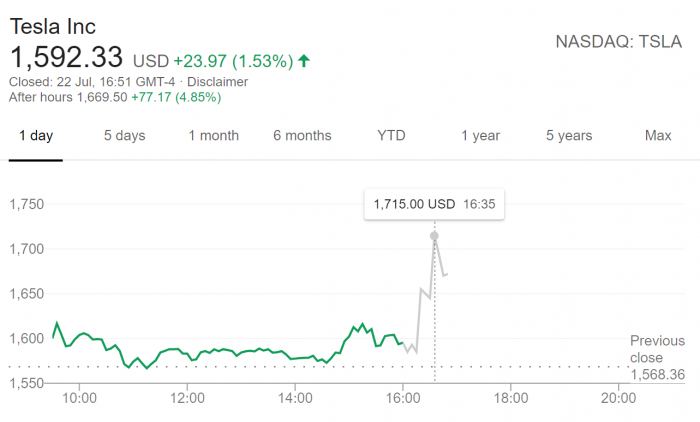Open the 1 month chart range
The height and width of the screenshot is (422, 700).
click(213, 135)
